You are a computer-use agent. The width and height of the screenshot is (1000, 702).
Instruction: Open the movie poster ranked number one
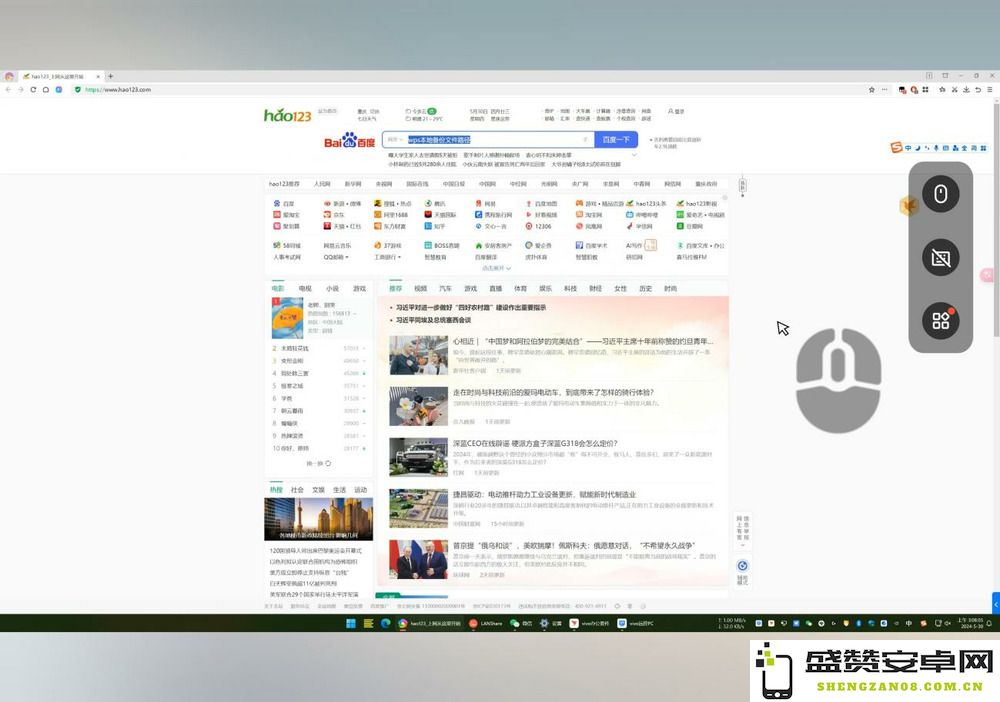(x=288, y=318)
